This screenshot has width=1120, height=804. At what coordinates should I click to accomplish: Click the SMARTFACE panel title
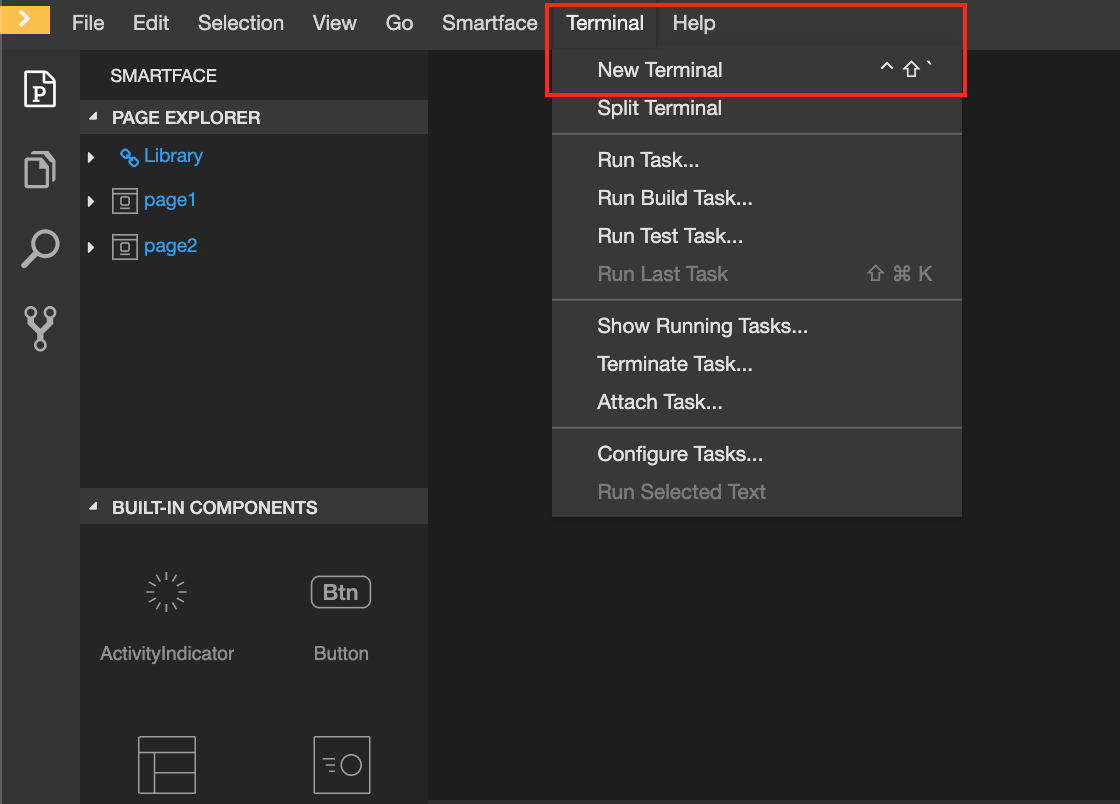[164, 76]
